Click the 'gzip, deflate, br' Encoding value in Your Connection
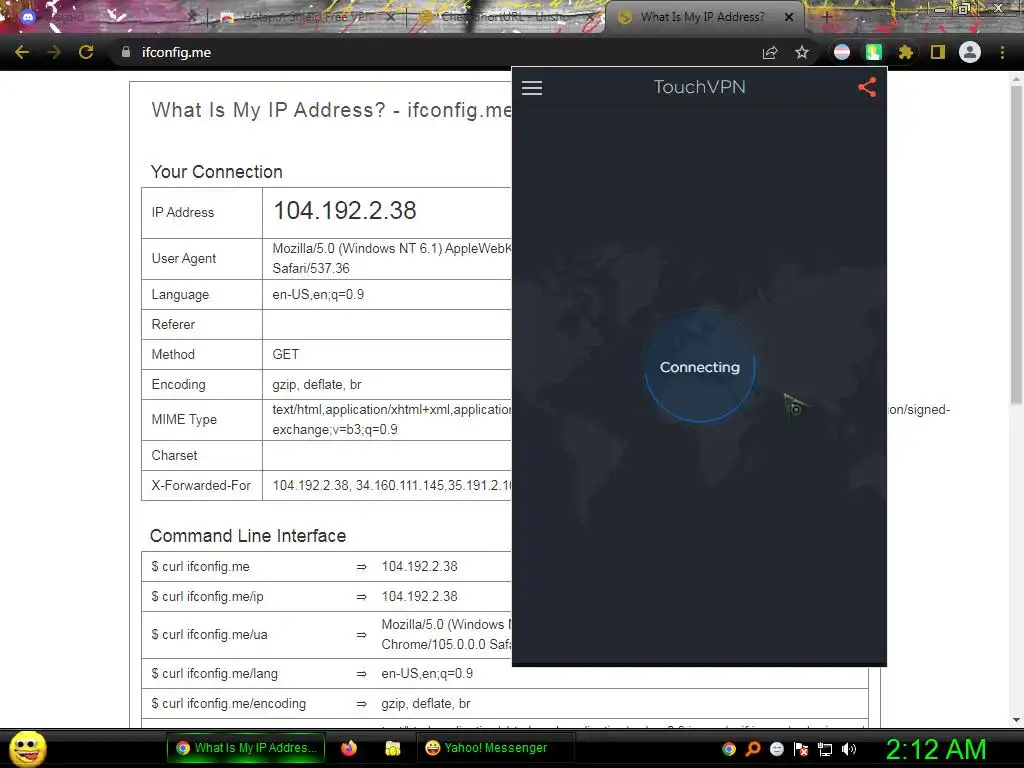This screenshot has height=768, width=1024. click(317, 385)
